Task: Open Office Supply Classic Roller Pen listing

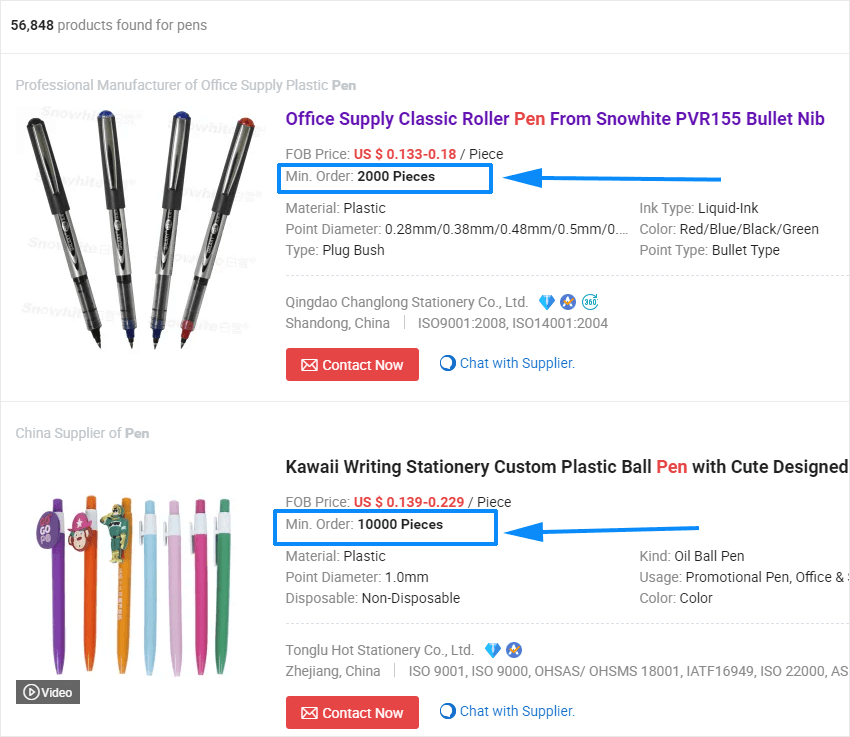Action: pos(555,119)
